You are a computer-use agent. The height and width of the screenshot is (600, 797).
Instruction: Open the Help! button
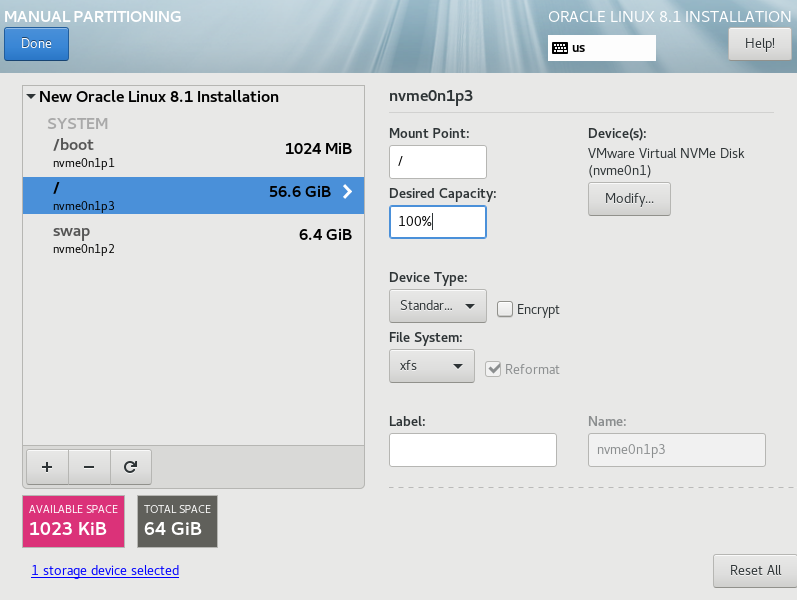759,44
